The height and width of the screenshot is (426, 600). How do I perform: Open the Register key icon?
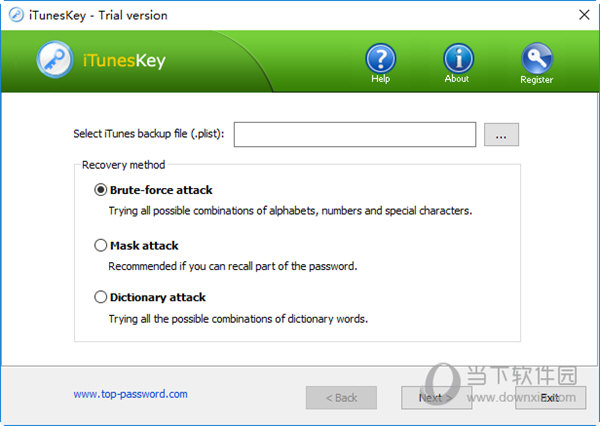click(x=537, y=59)
